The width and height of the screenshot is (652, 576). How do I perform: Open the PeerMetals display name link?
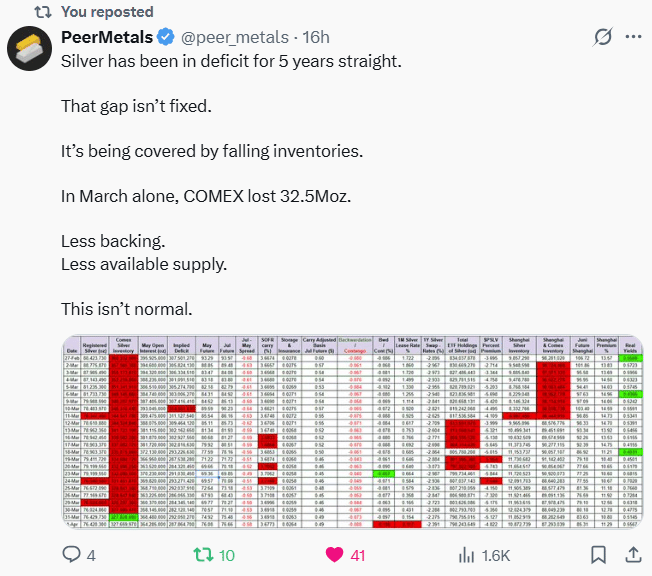point(107,37)
